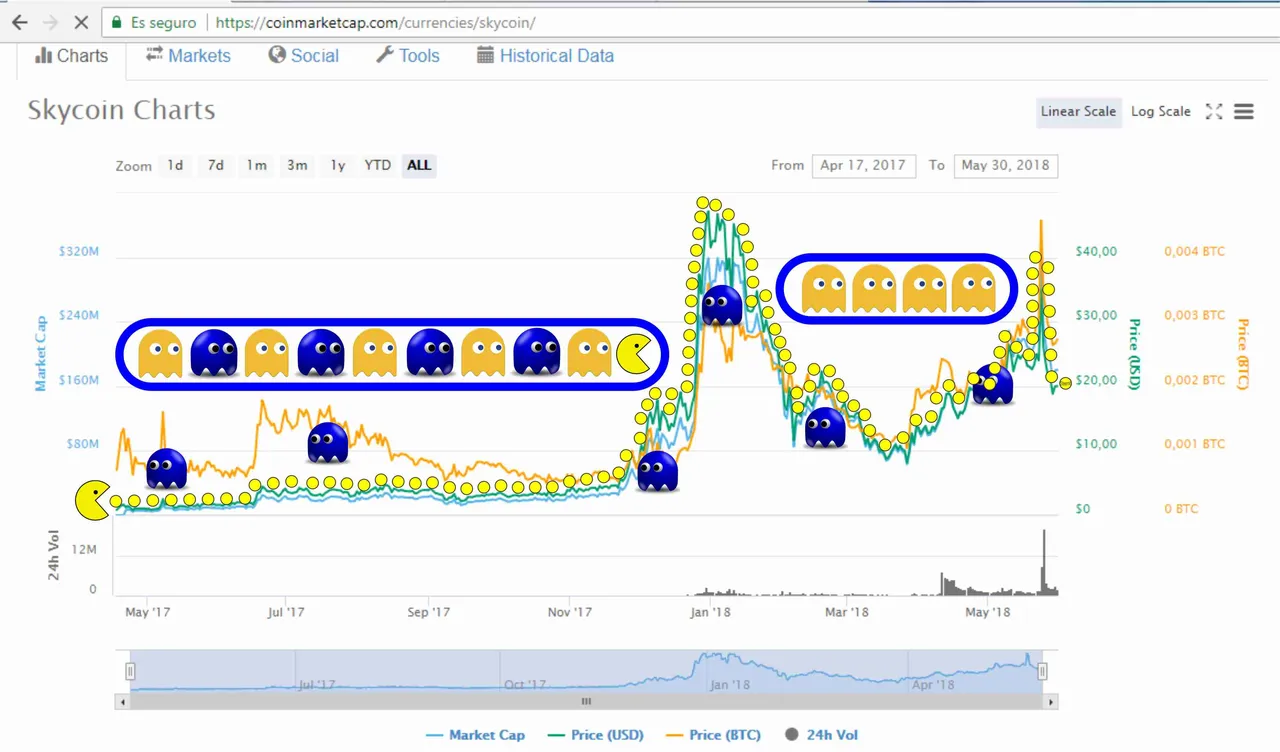Viewport: 1280px width, 752px height.
Task: Click the $40,00 price axis label
Action: point(1096,251)
